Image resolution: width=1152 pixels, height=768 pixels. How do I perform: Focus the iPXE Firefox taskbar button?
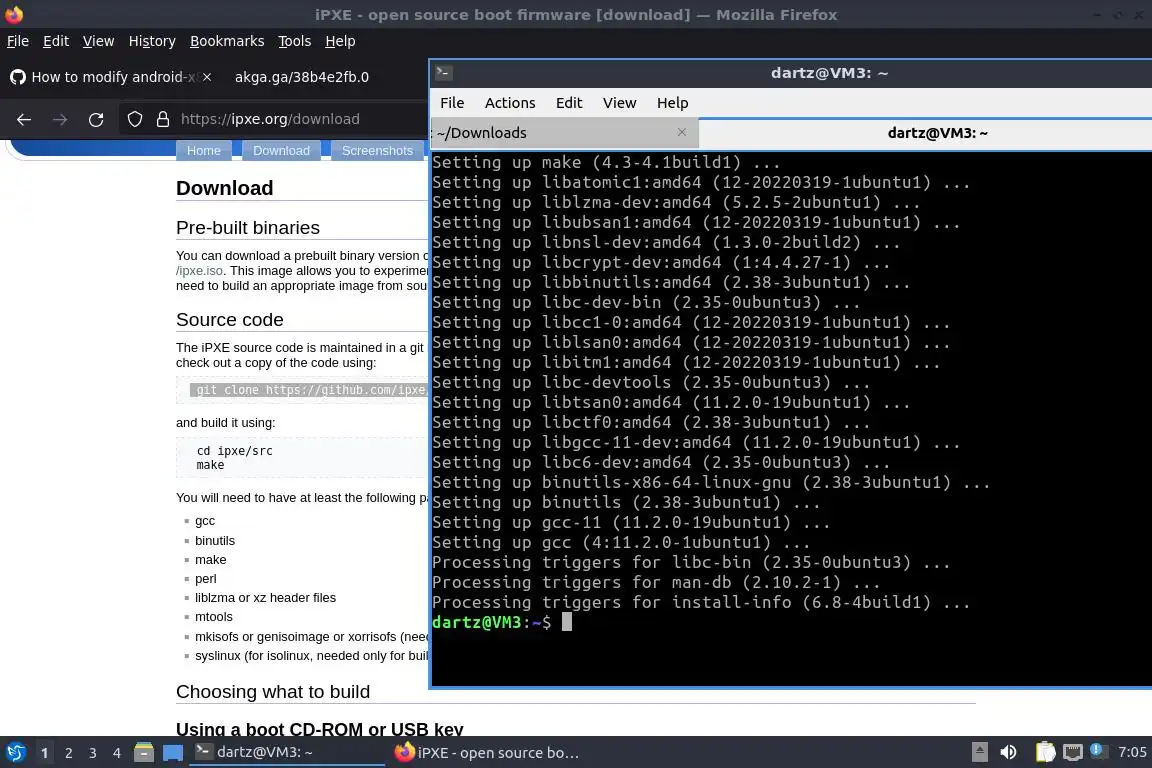tap(486, 752)
